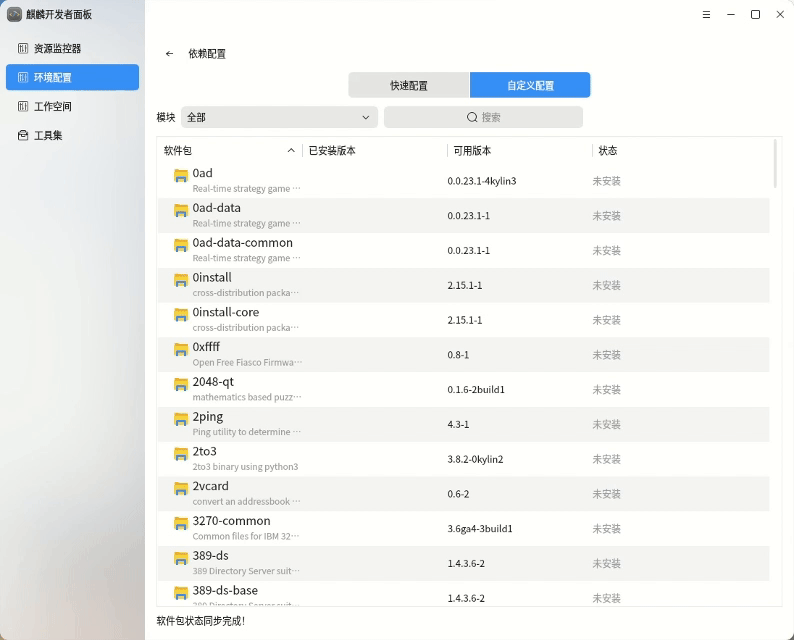Click the back arrow beside 依赖配置
Image resolution: width=794 pixels, height=640 pixels.
coord(169,54)
